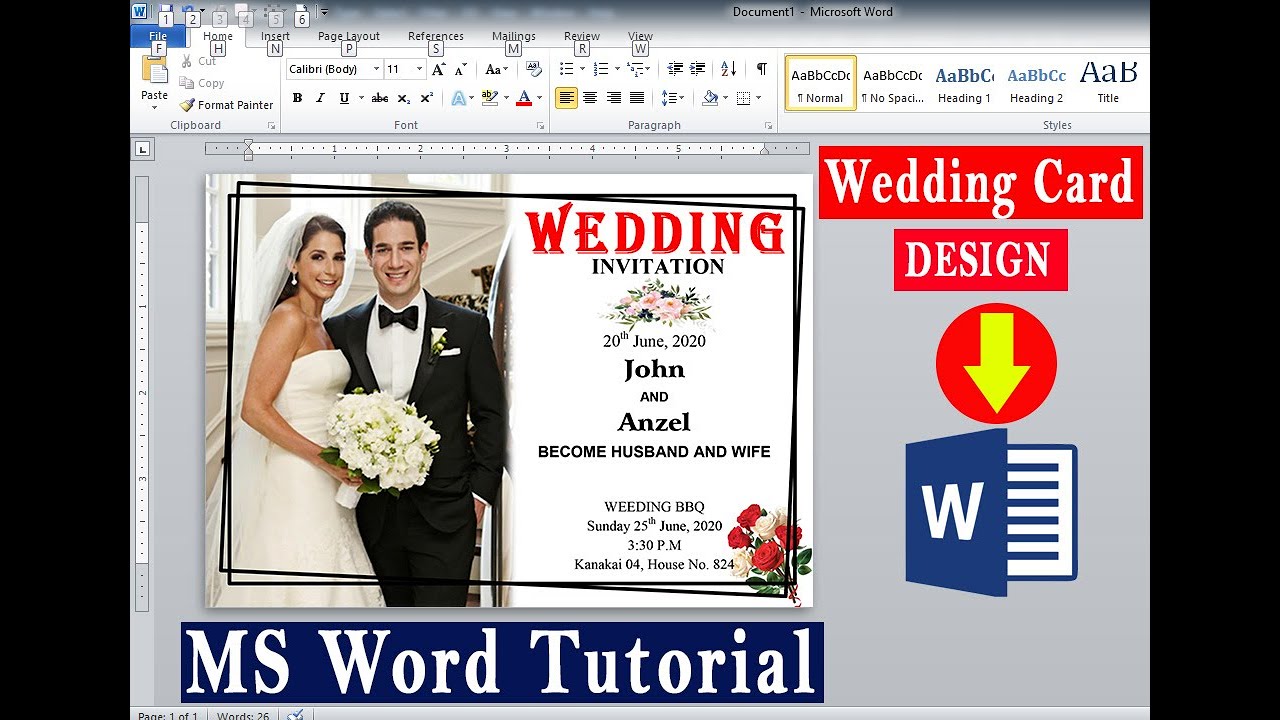
Task: Increase the paragraph indent
Action: [698, 69]
